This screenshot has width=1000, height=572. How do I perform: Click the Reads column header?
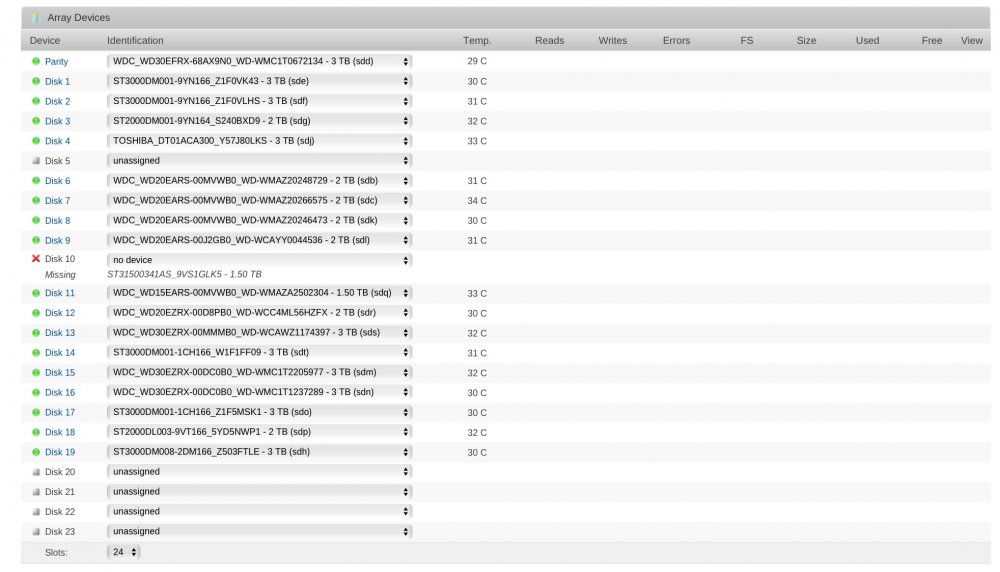550,40
